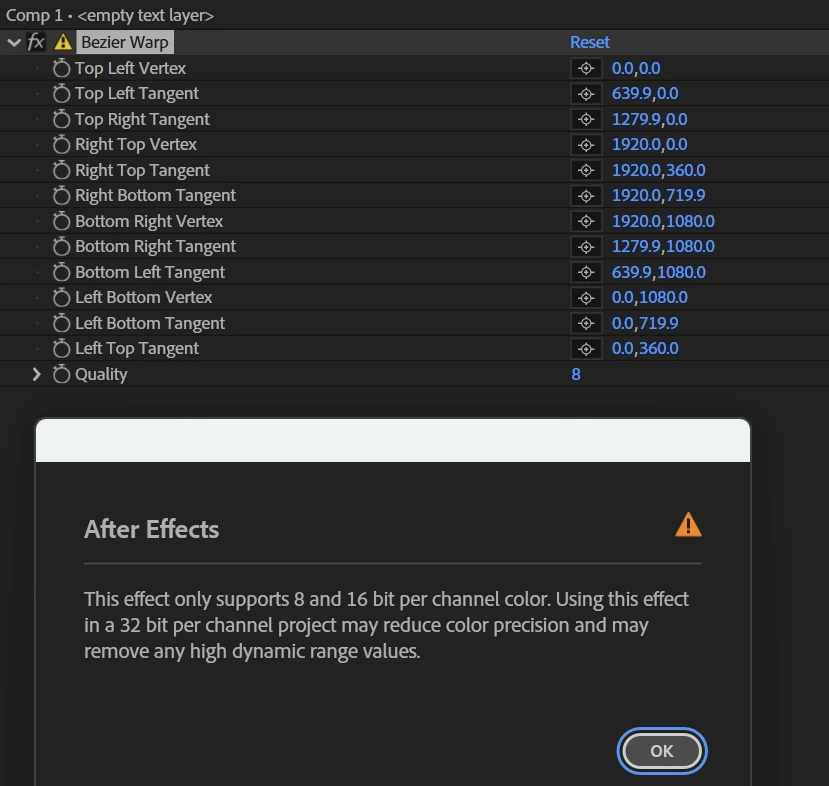Edit Bottom Left Tangent value 639.9,1080.0
Image resolution: width=829 pixels, height=786 pixels.
tap(658, 272)
